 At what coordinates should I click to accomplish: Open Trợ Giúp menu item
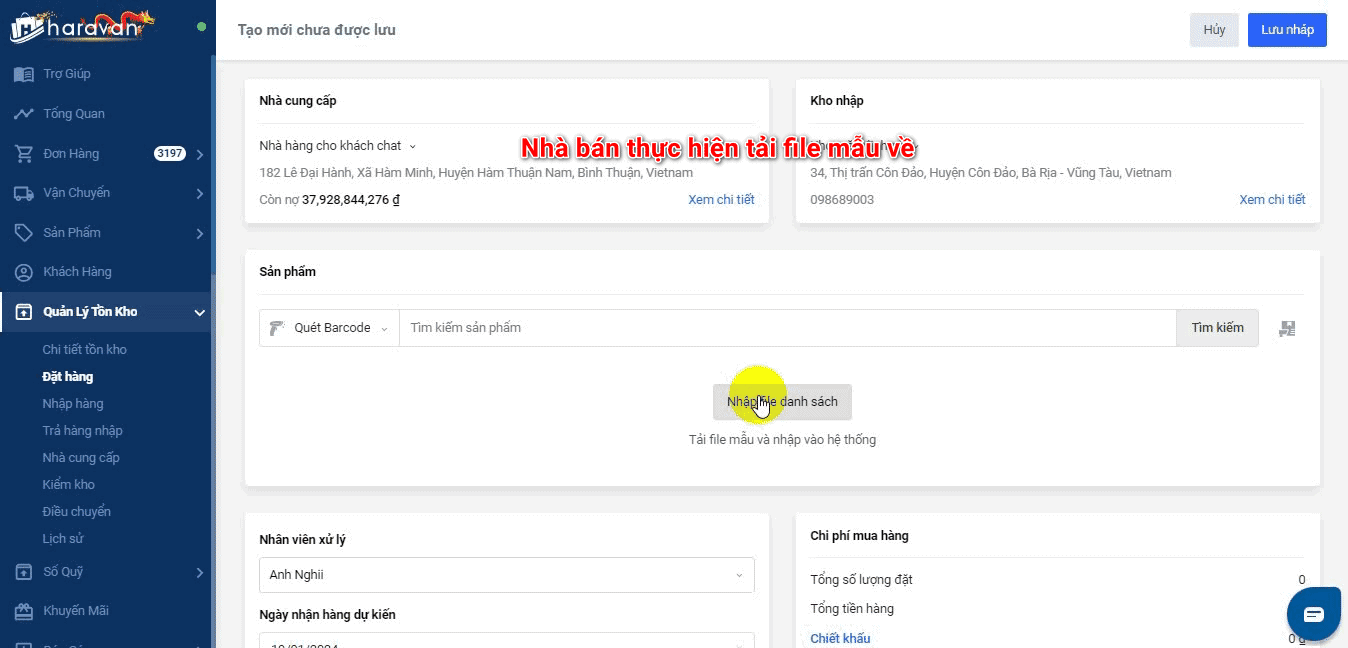pyautogui.click(x=67, y=74)
